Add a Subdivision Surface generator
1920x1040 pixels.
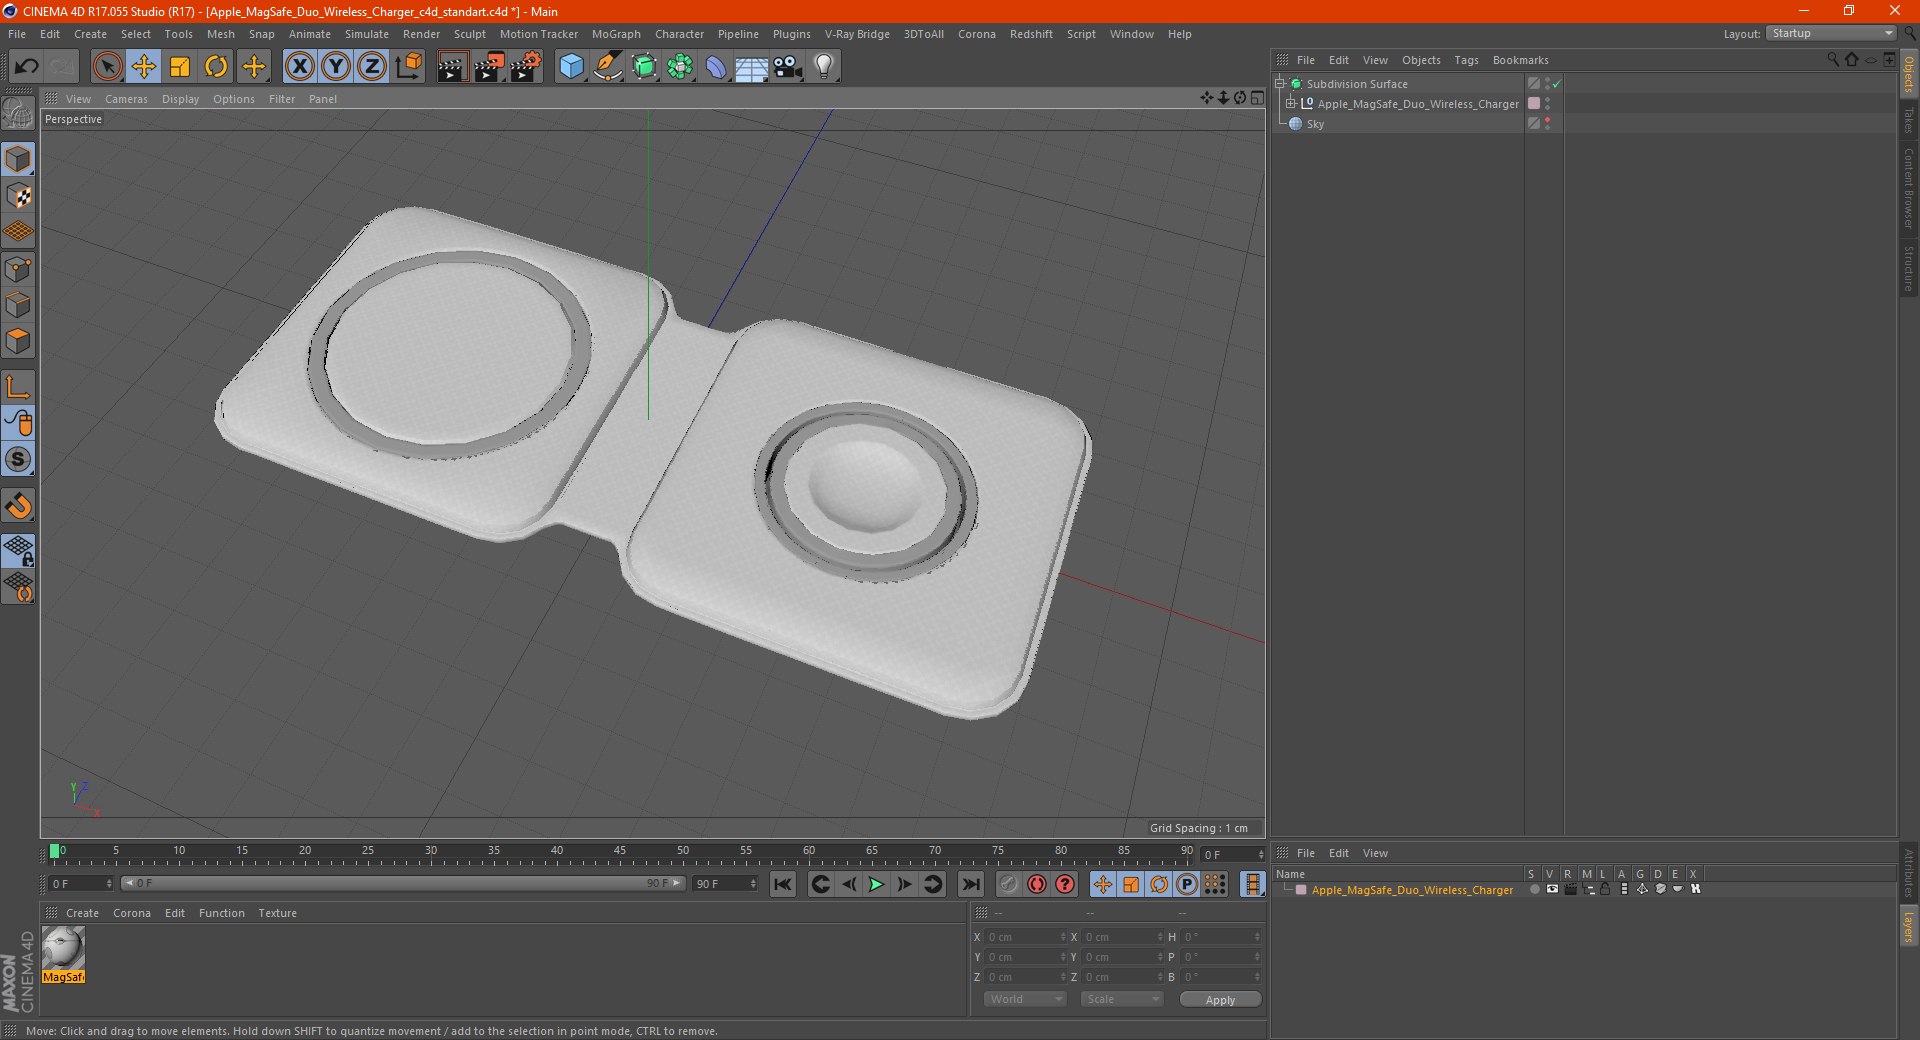(x=644, y=67)
